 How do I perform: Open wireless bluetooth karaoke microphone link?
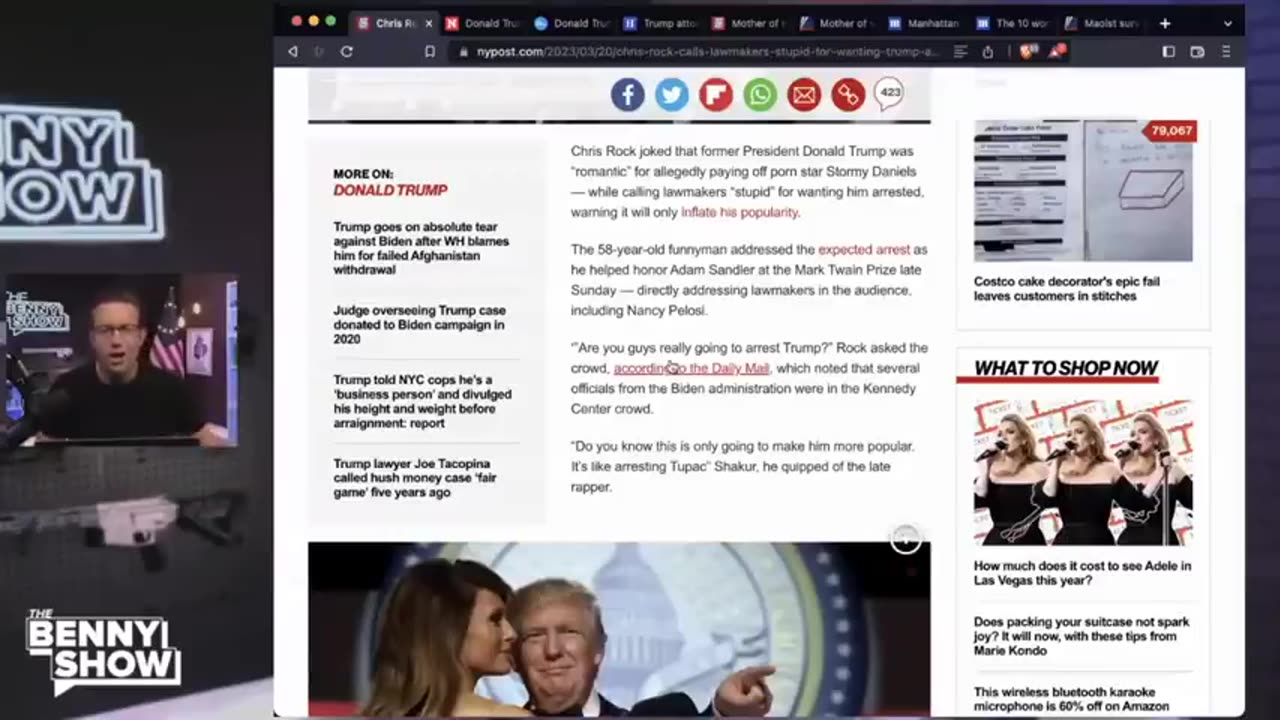pyautogui.click(x=1071, y=699)
